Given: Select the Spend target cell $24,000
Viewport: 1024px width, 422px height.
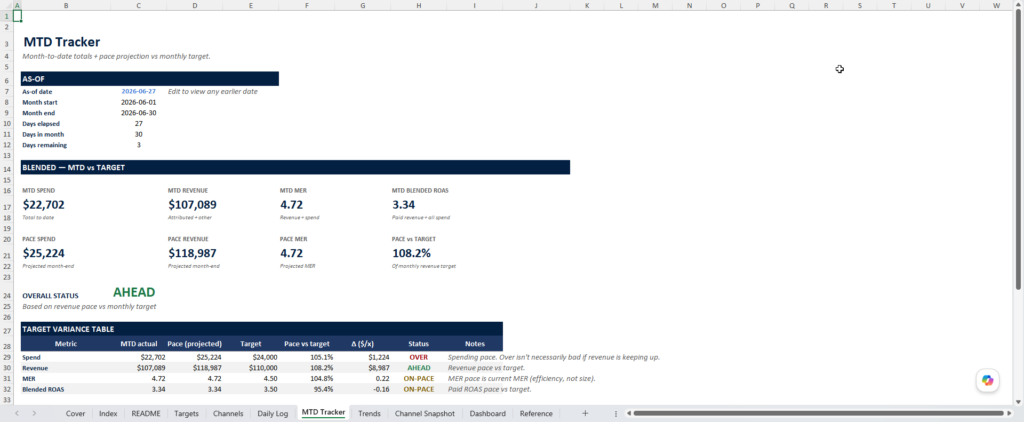Looking at the screenshot, I should pos(251,357).
